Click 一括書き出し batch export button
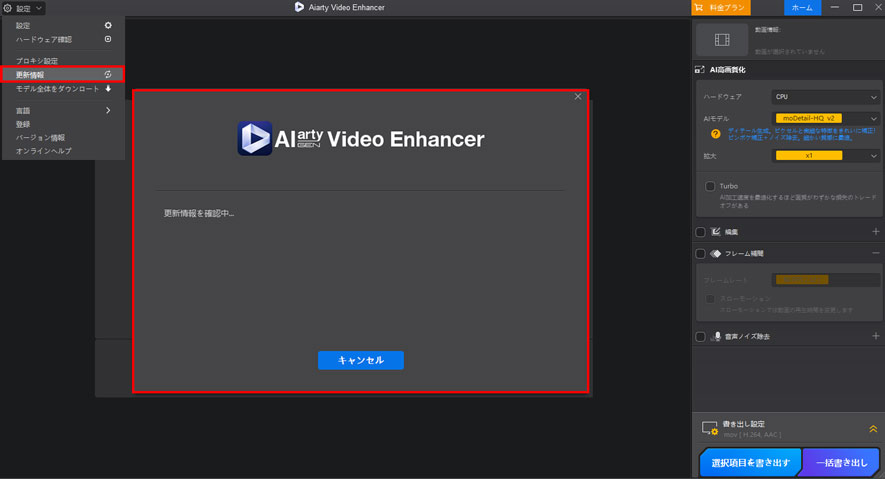Screen dimensions: 885x479 [841, 463]
